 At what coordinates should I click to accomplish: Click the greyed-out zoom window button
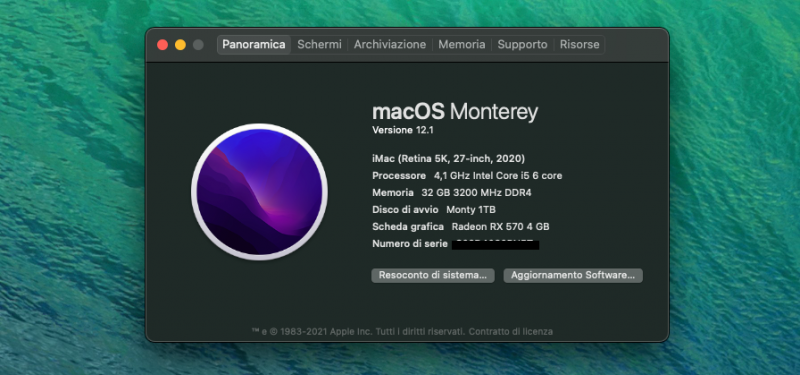click(198, 45)
